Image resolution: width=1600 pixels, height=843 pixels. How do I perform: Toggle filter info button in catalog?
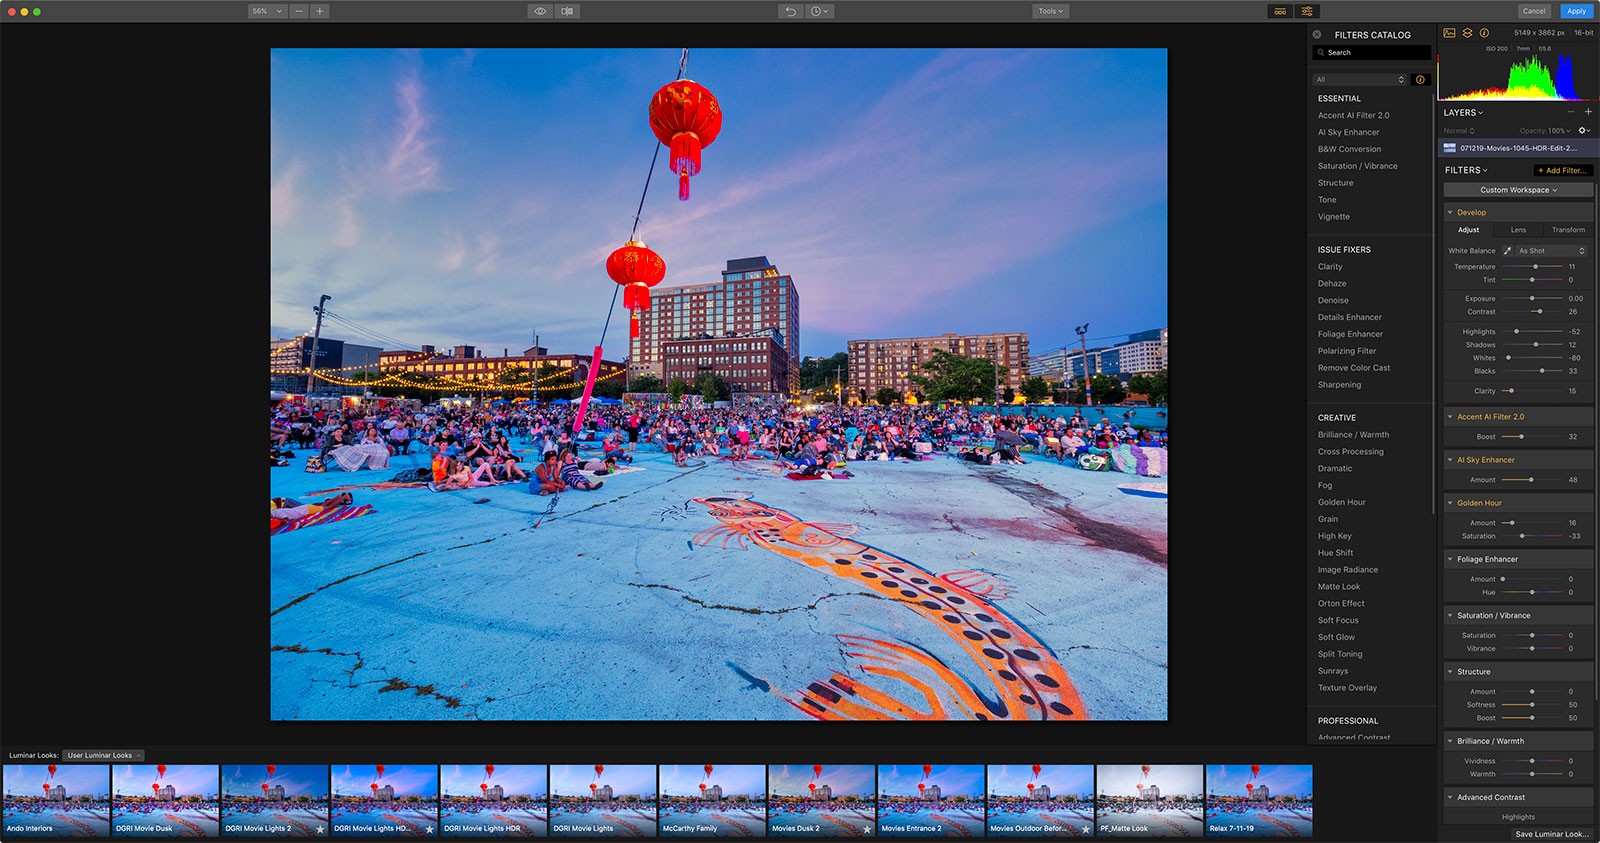pyautogui.click(x=1420, y=79)
